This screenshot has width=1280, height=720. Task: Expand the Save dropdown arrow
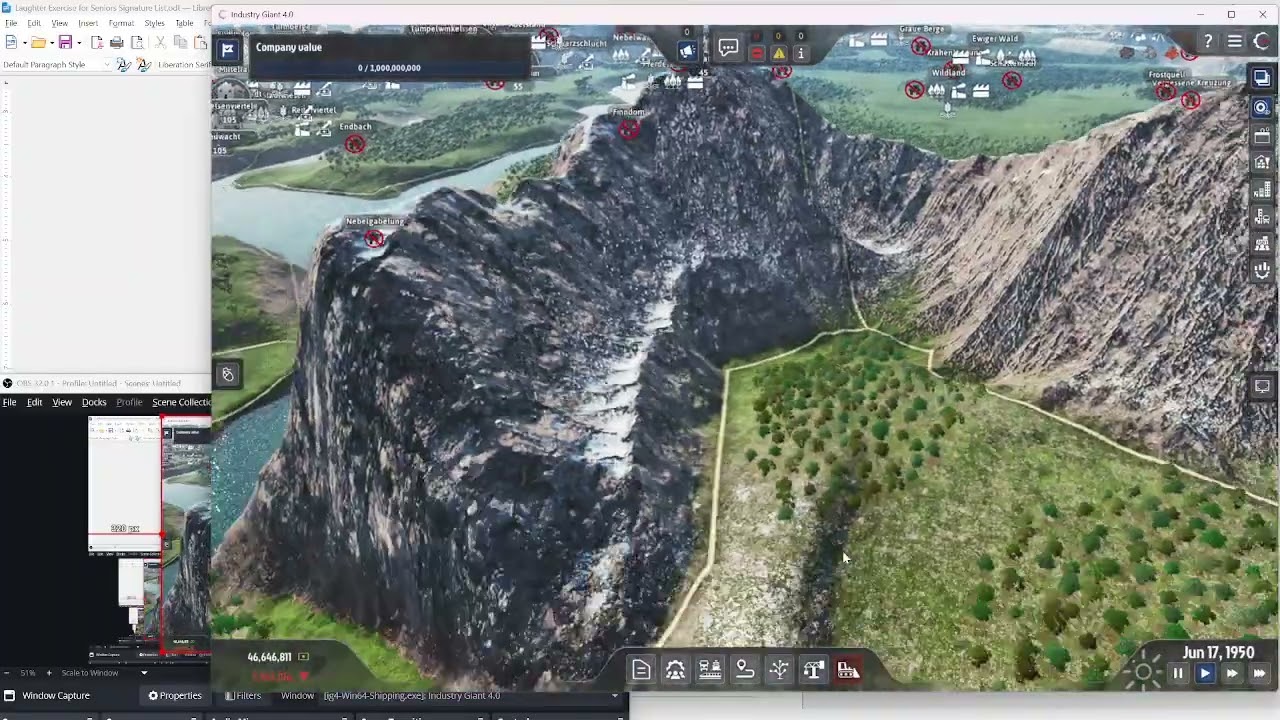tap(77, 42)
